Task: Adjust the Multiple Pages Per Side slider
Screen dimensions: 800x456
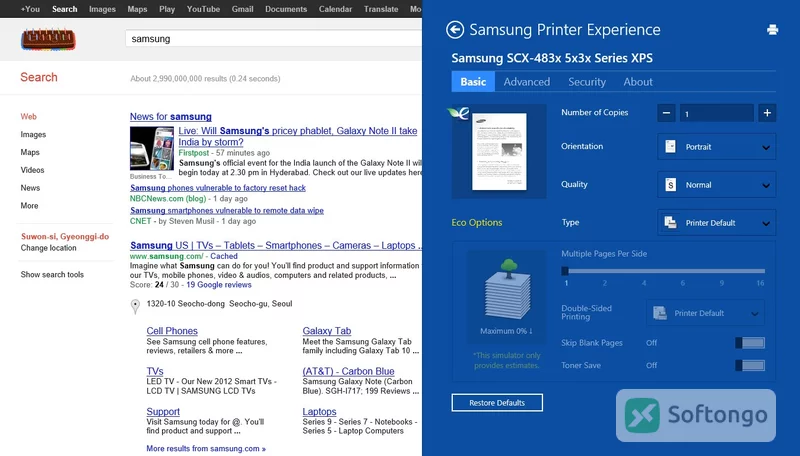Action: pos(664,271)
